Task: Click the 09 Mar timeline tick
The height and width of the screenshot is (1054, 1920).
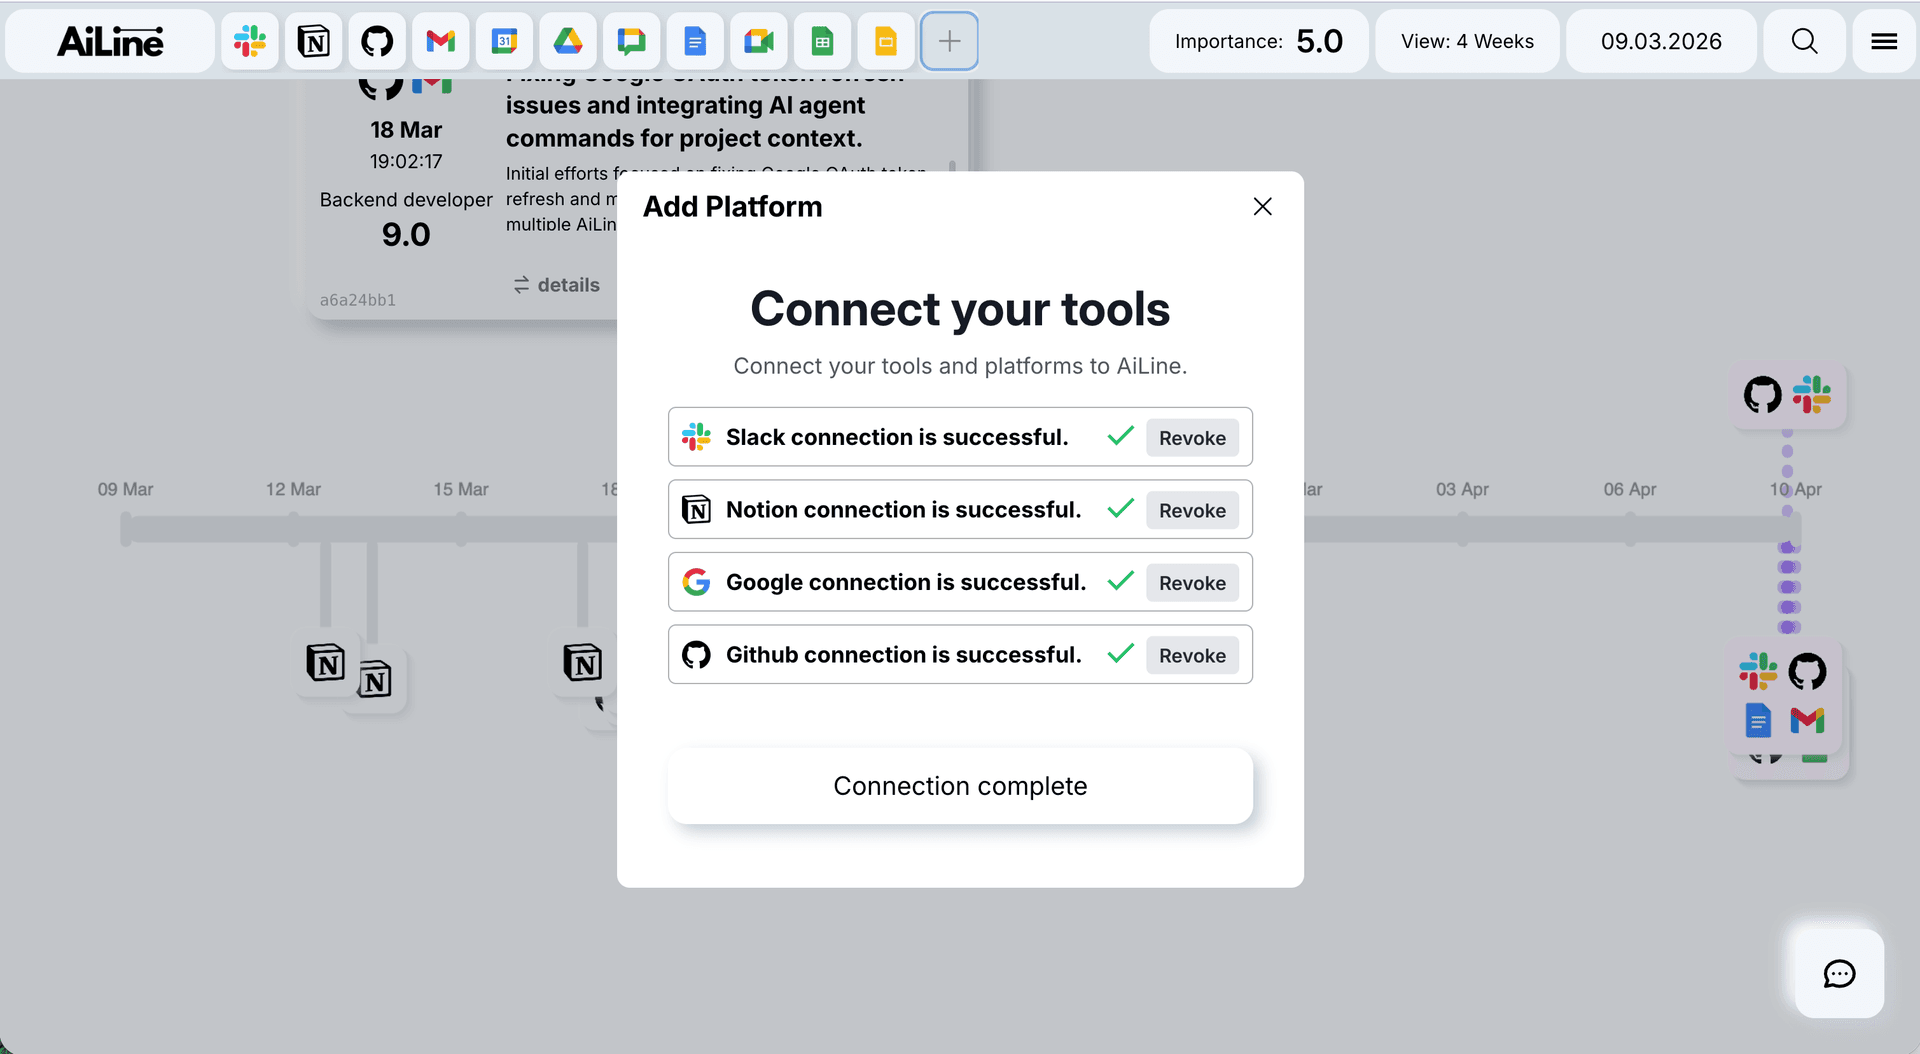Action: click(126, 528)
